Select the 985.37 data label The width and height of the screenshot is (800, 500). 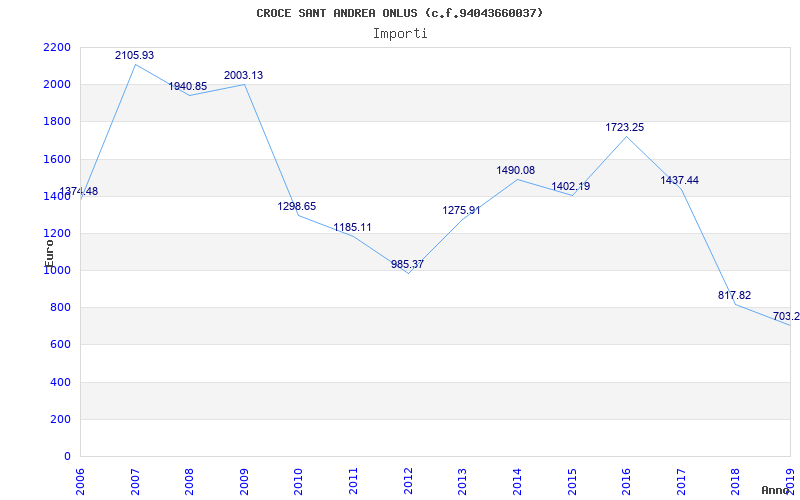[407, 264]
